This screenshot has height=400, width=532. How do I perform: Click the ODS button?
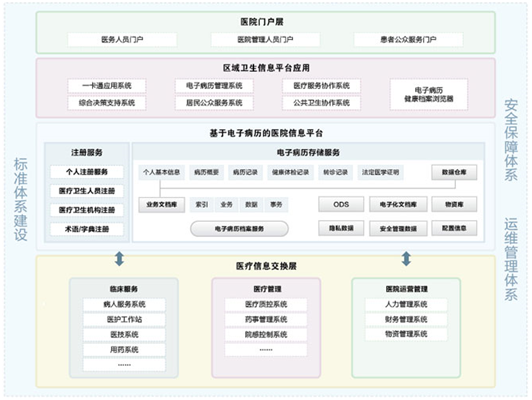[x=341, y=204]
